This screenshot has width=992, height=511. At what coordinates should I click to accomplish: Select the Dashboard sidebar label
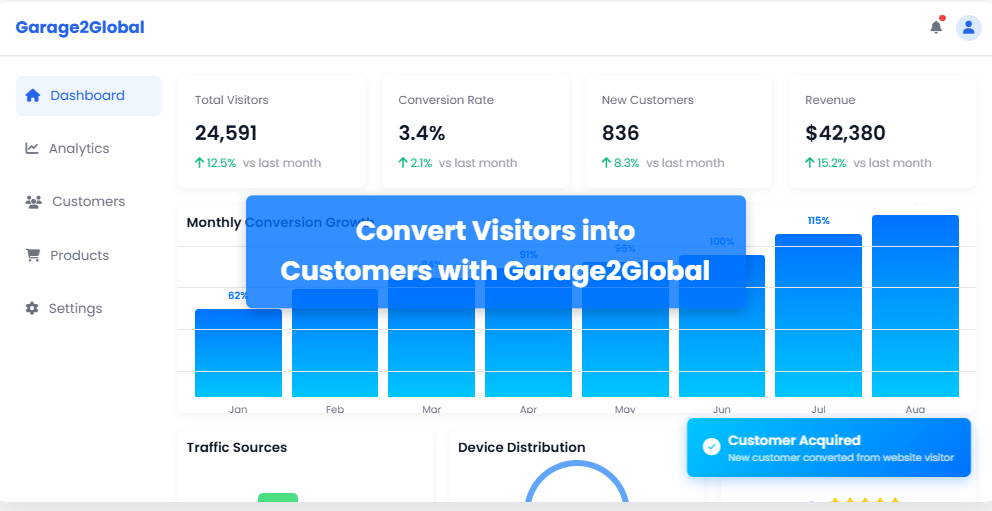pos(87,95)
